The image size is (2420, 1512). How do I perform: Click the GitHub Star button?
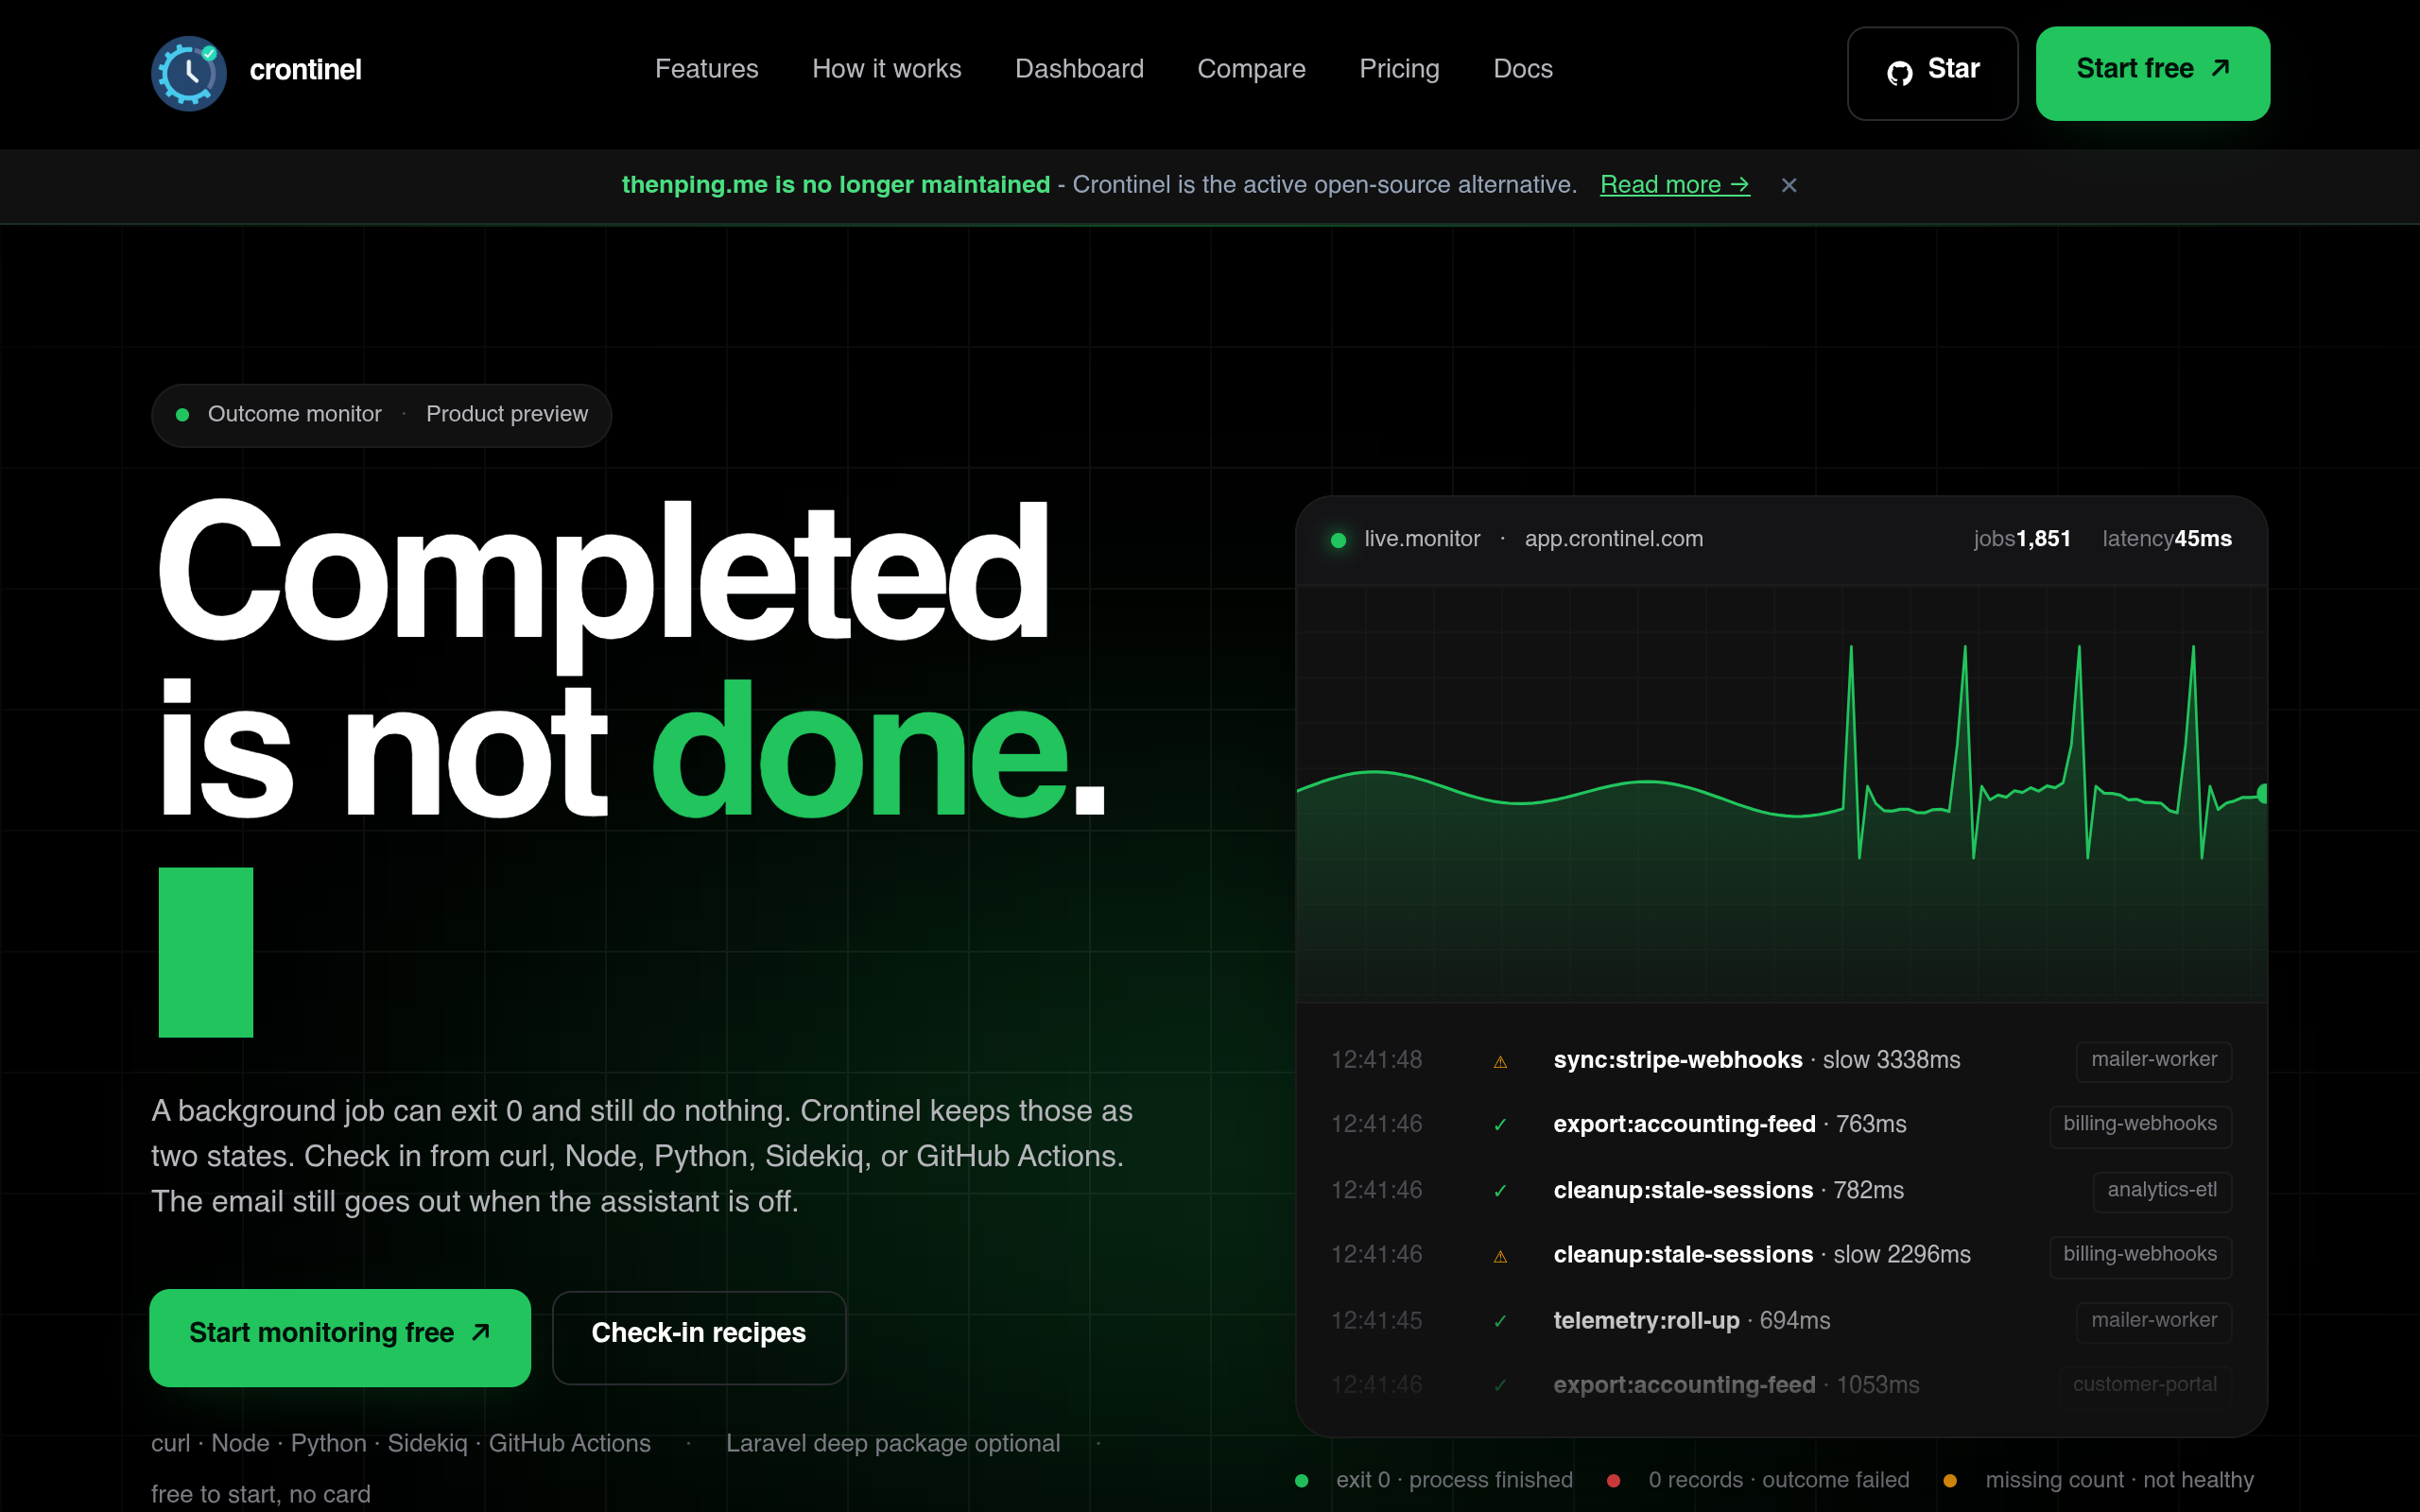(x=1932, y=73)
